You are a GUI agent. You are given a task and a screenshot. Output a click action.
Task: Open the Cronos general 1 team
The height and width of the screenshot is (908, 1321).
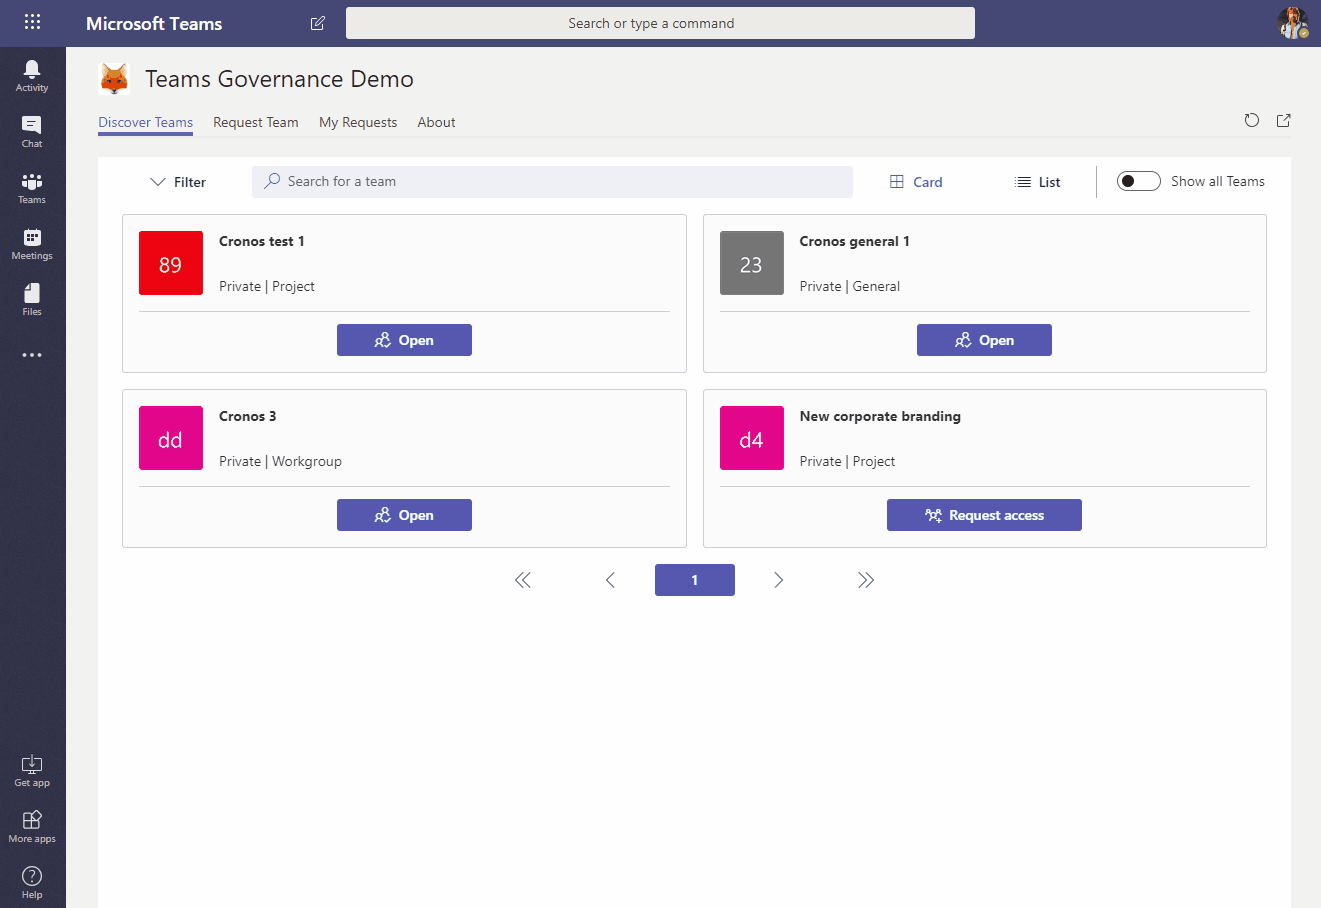[x=984, y=340]
